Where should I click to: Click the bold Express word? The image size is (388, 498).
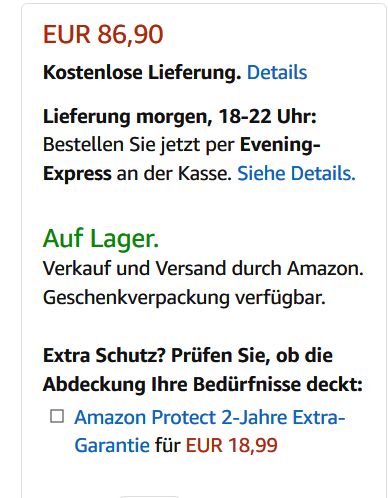[x=77, y=174]
